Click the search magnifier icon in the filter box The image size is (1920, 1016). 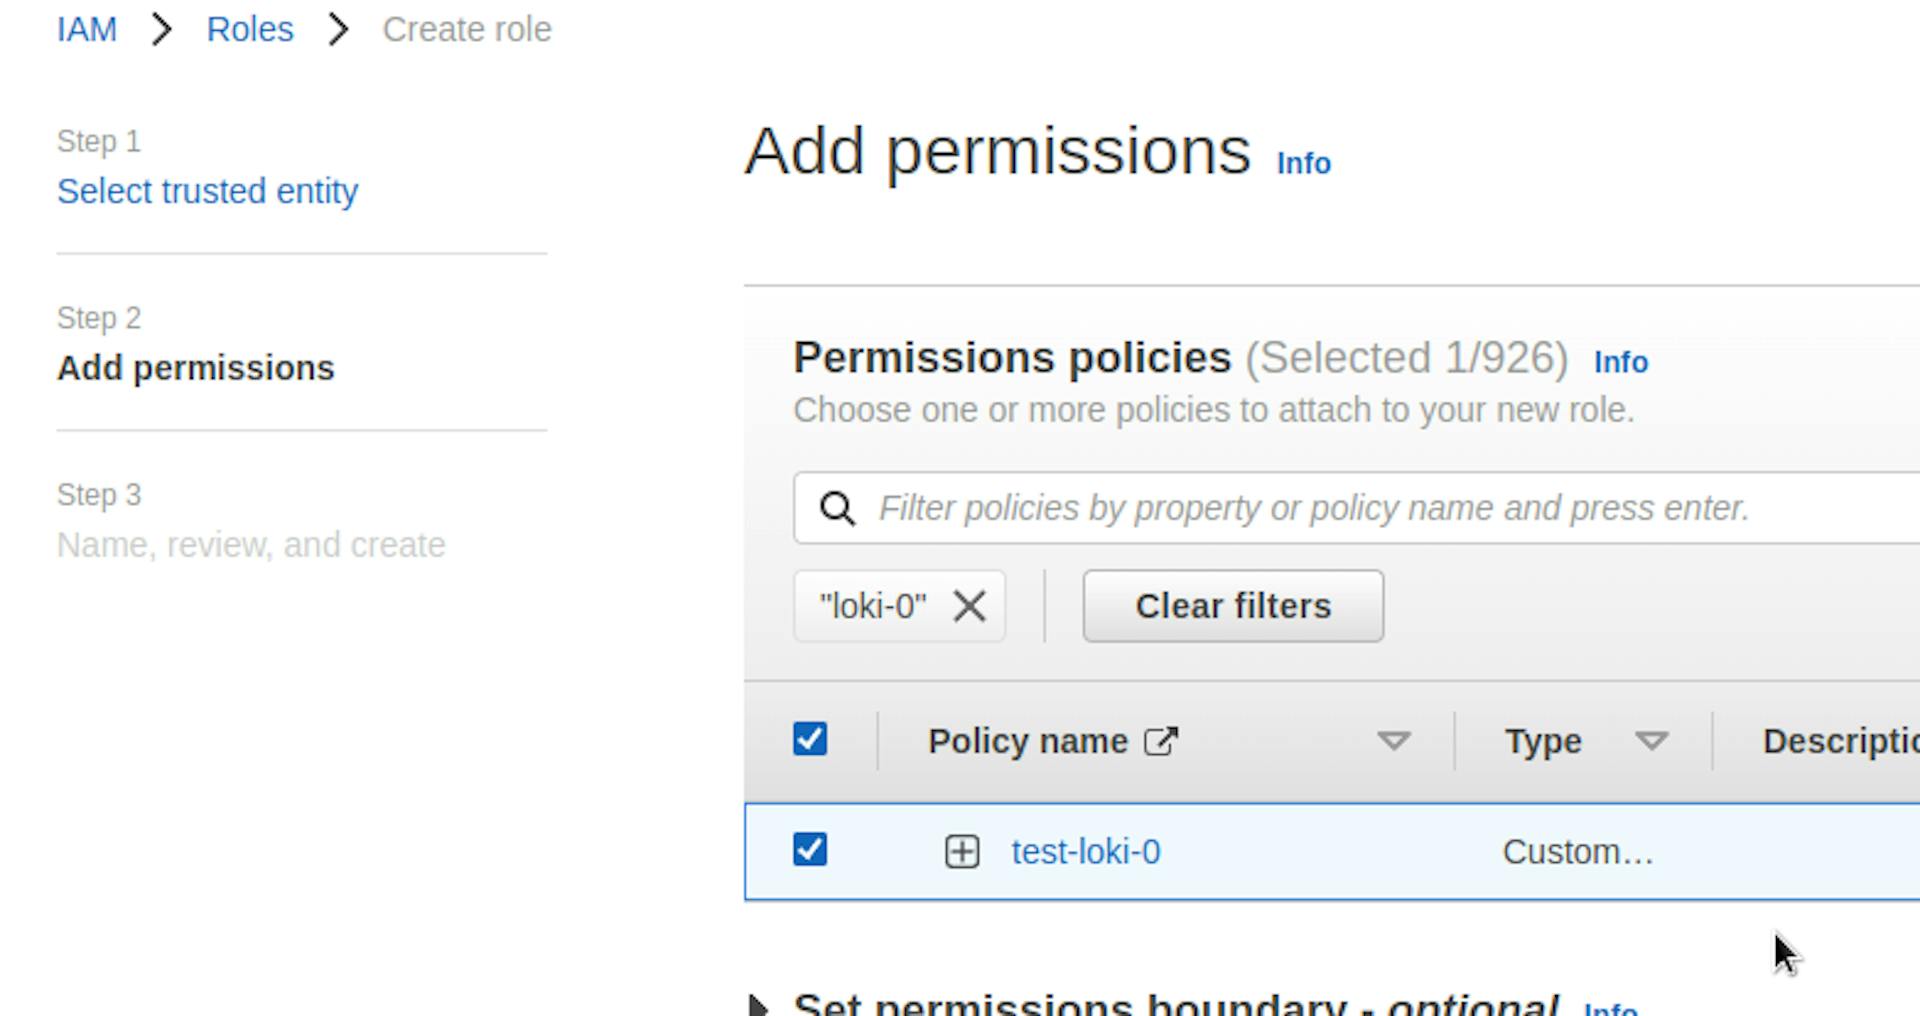pos(837,509)
